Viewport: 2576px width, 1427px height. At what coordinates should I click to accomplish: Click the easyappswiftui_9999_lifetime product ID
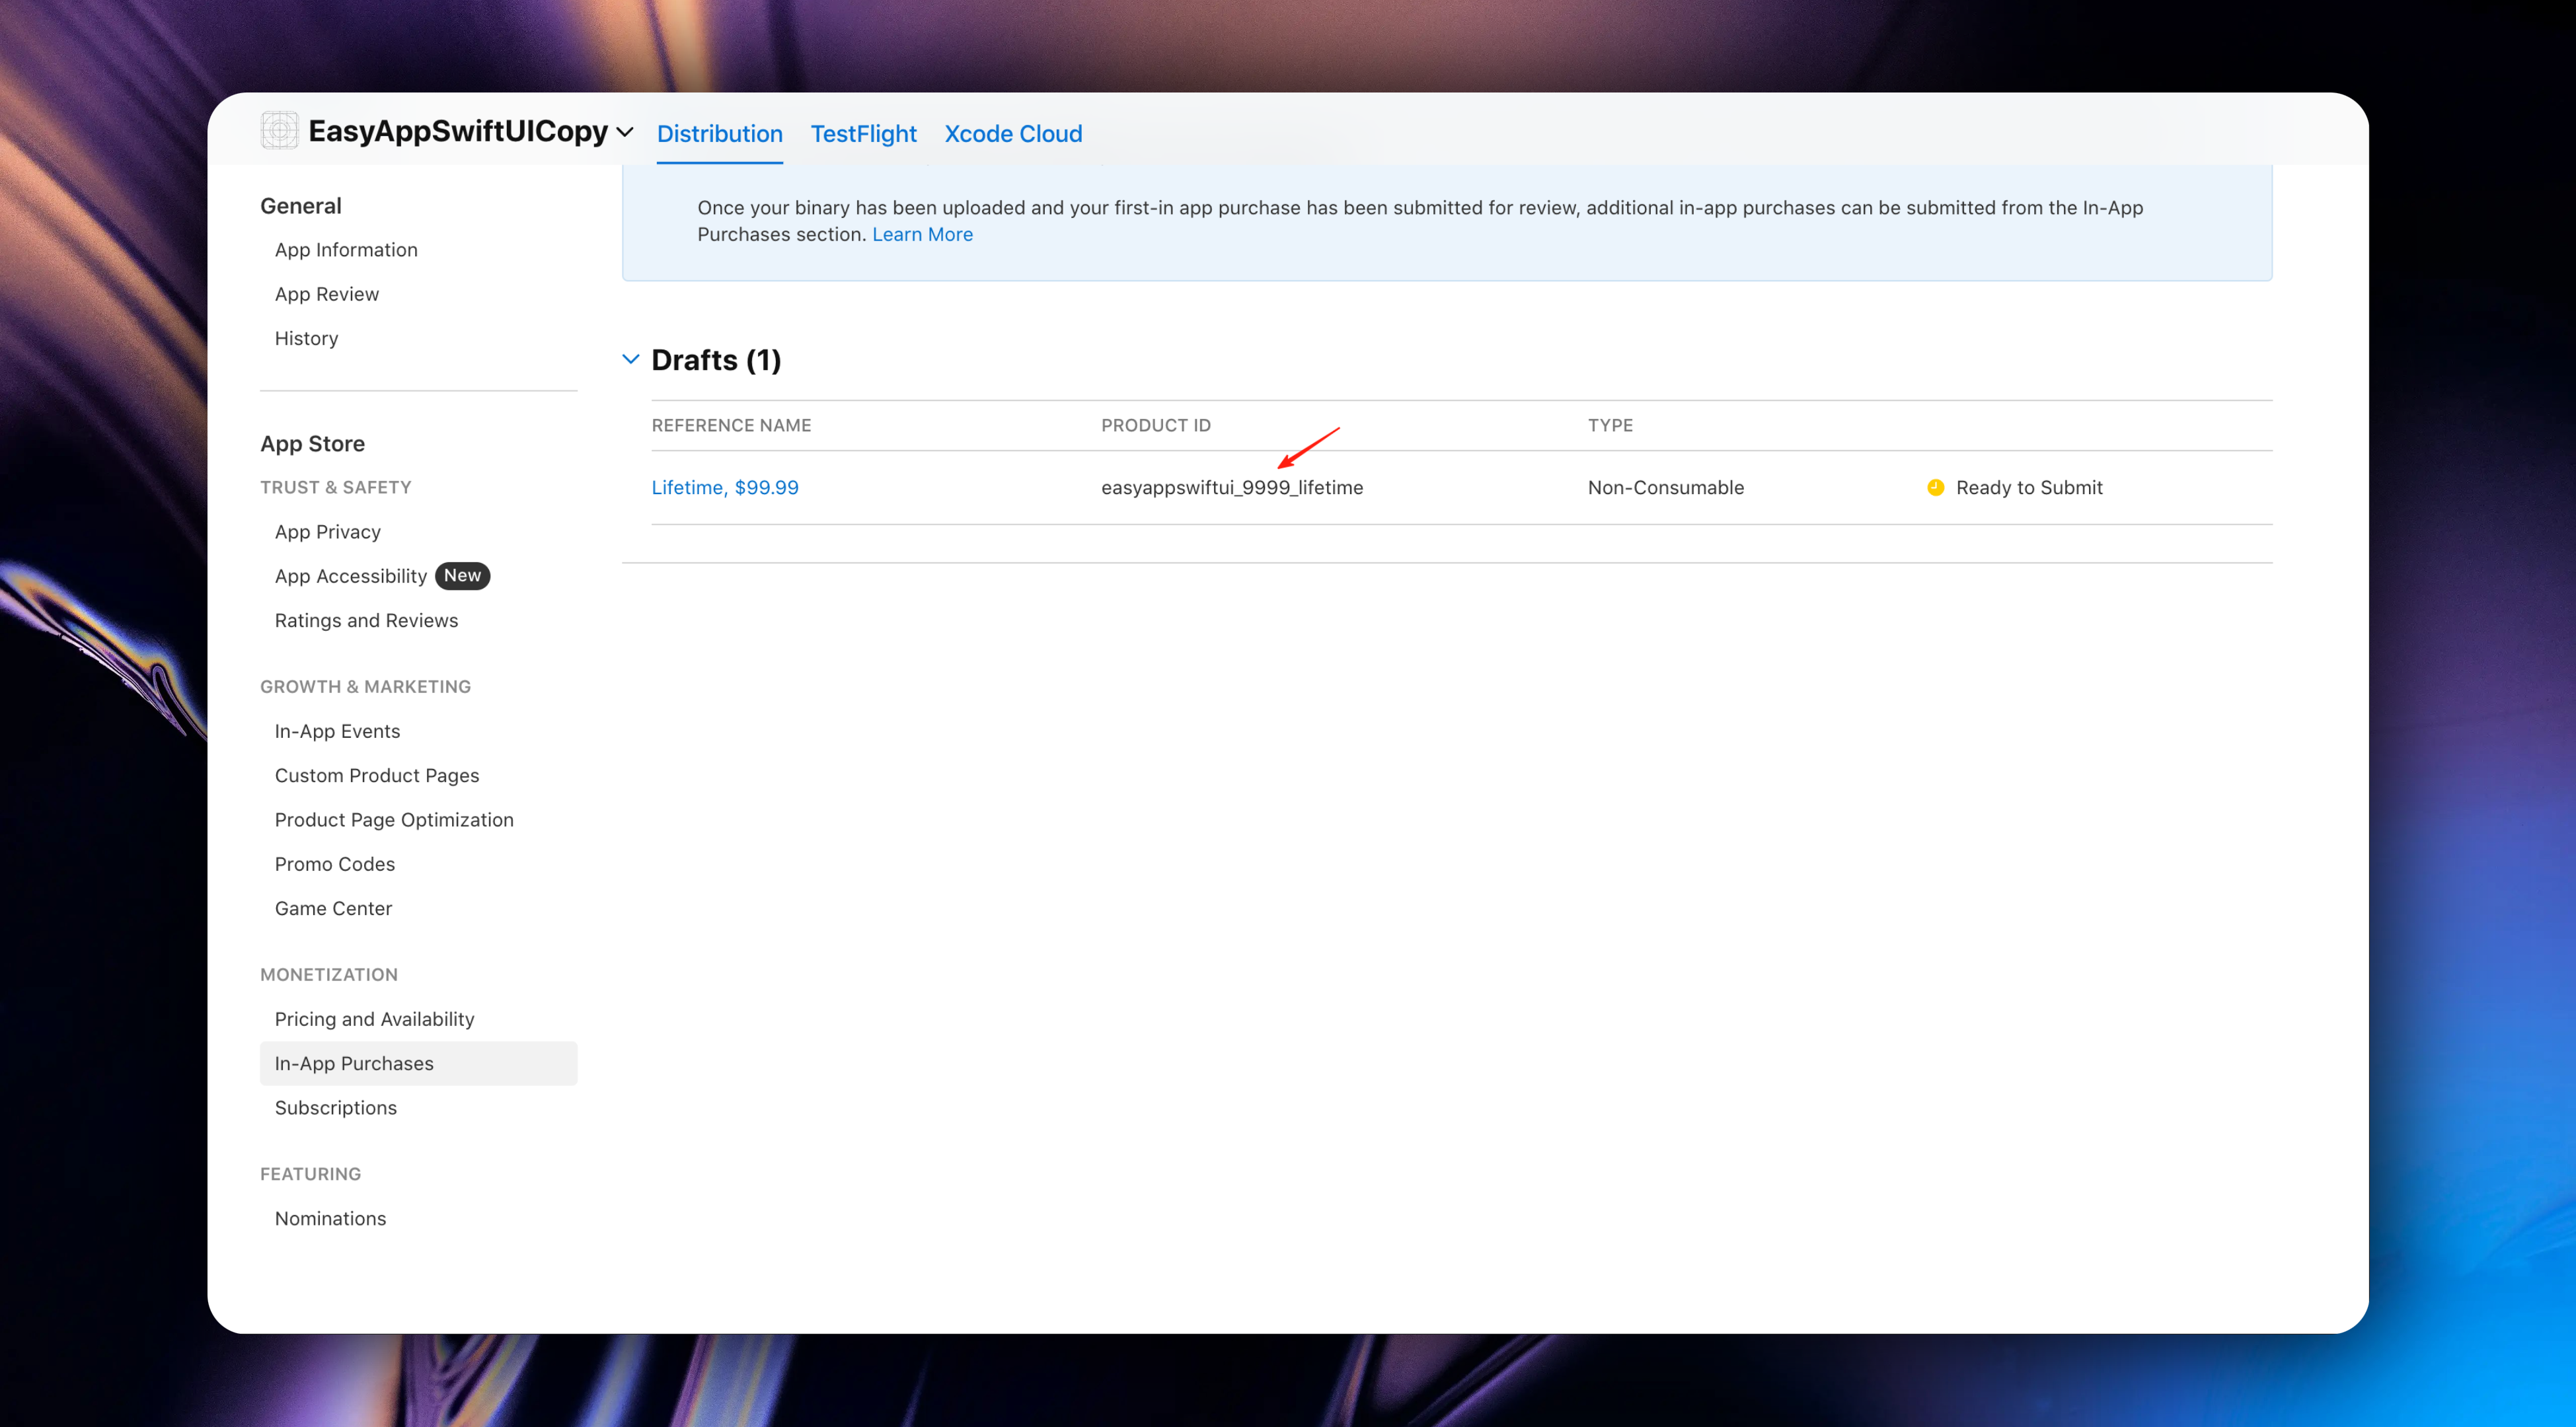coord(1231,487)
